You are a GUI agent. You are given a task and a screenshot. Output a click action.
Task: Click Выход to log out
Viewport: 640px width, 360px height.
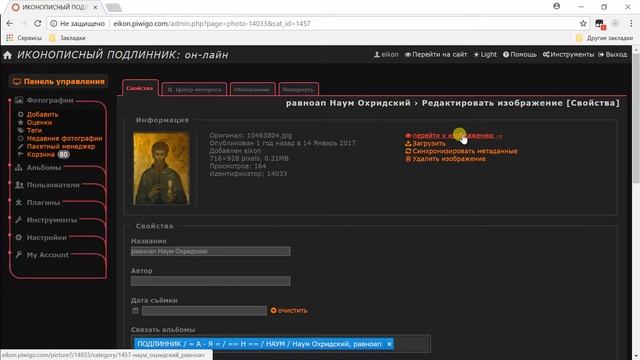coord(612,54)
